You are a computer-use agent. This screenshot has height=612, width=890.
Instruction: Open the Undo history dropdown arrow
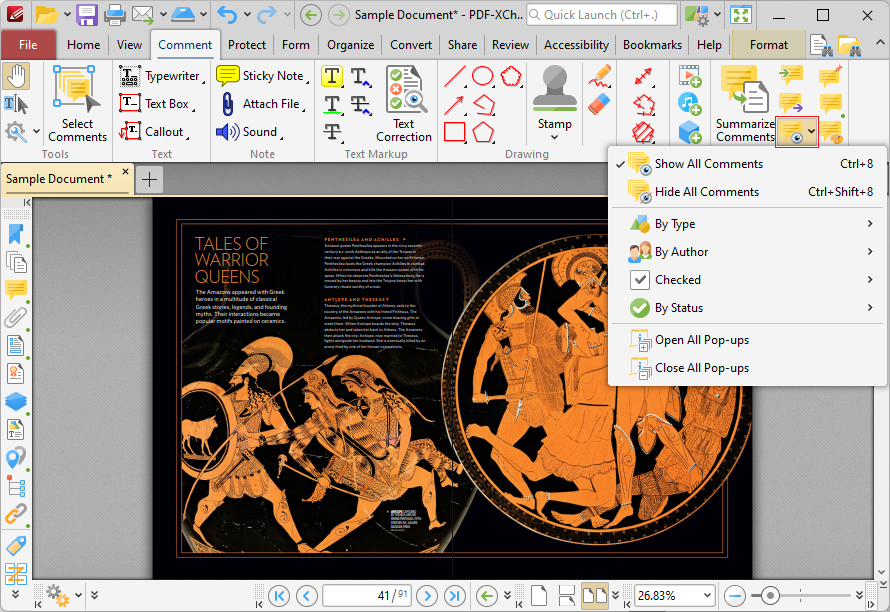pos(247,15)
